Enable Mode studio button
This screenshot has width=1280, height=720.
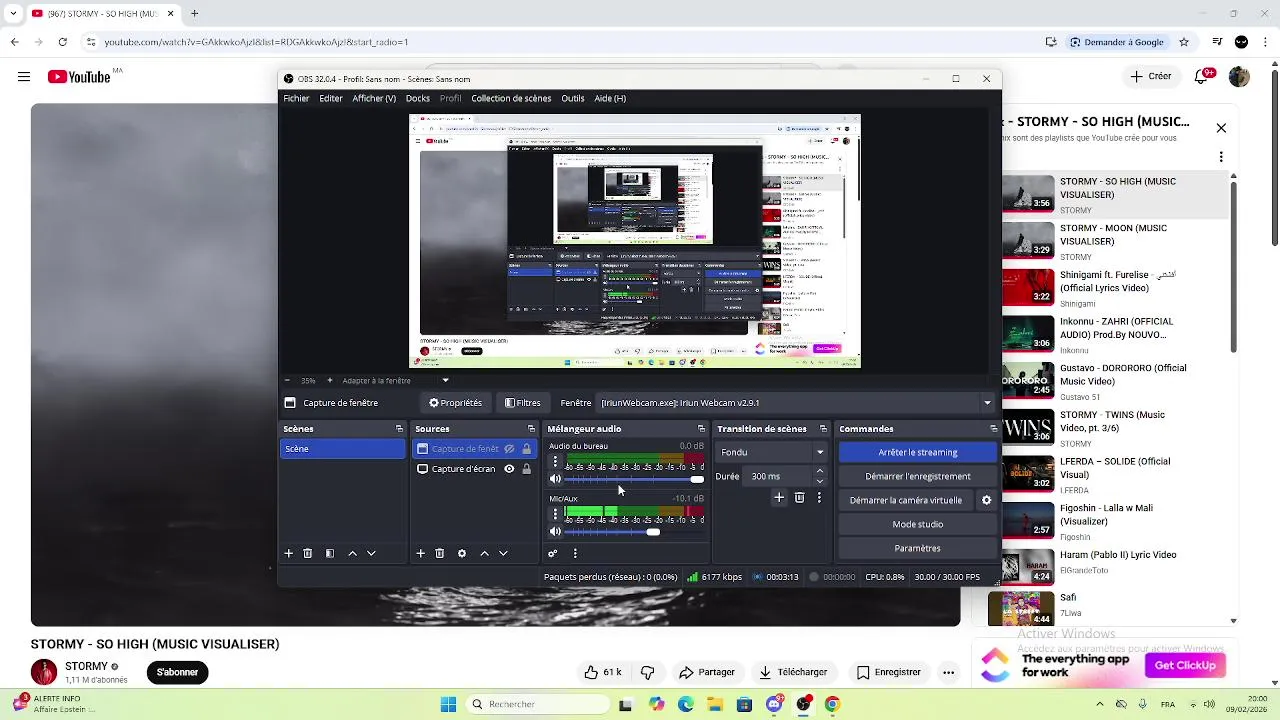coord(918,524)
